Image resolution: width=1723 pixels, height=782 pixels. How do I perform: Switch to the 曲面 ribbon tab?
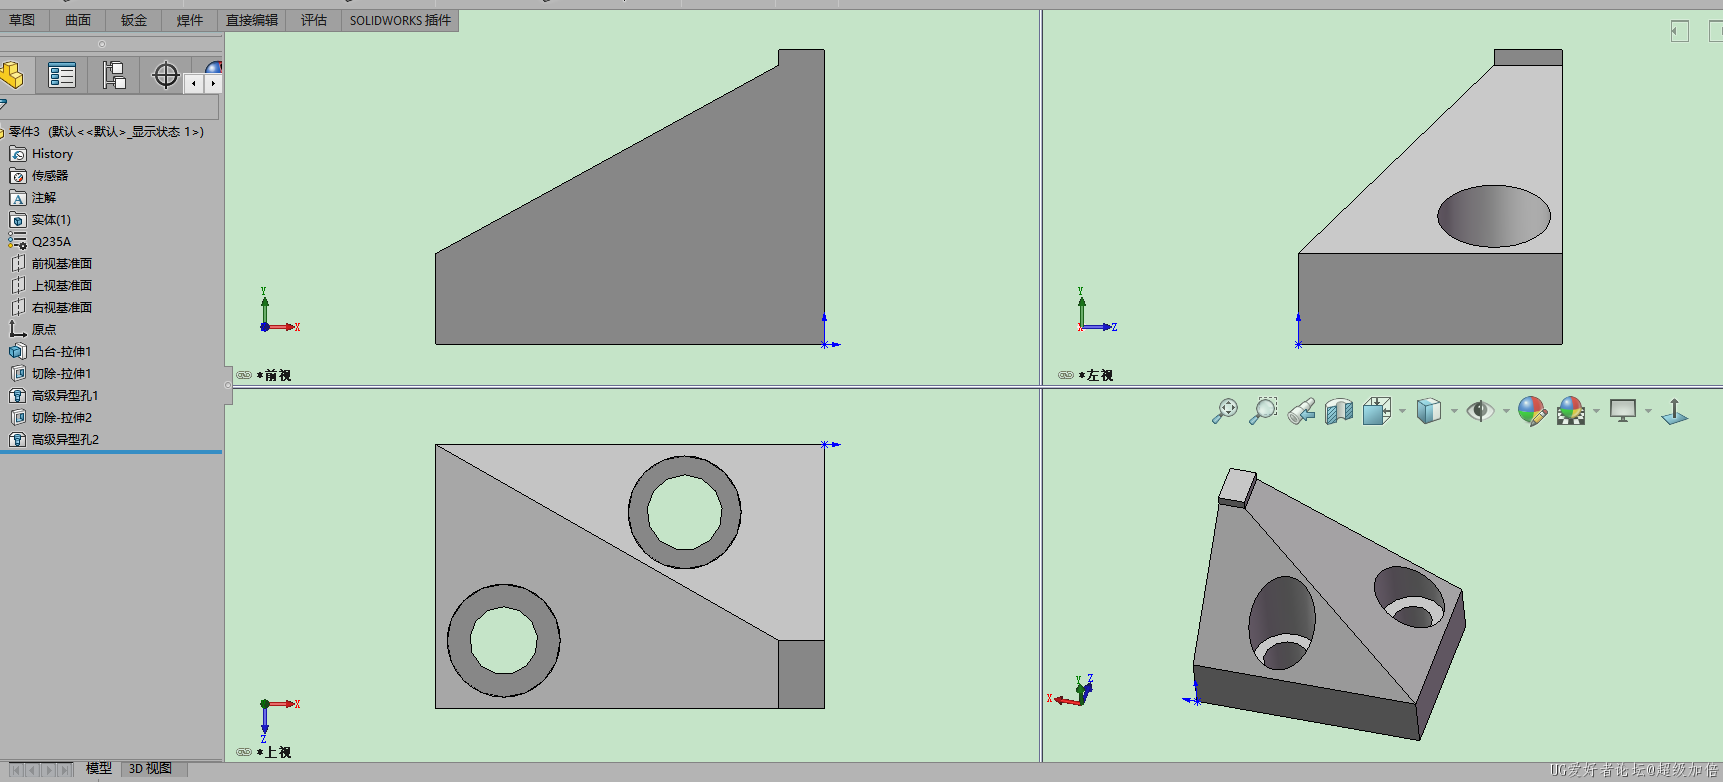tap(78, 20)
